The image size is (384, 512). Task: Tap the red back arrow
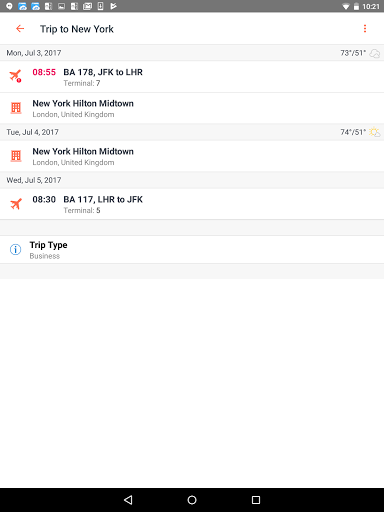tap(20, 29)
